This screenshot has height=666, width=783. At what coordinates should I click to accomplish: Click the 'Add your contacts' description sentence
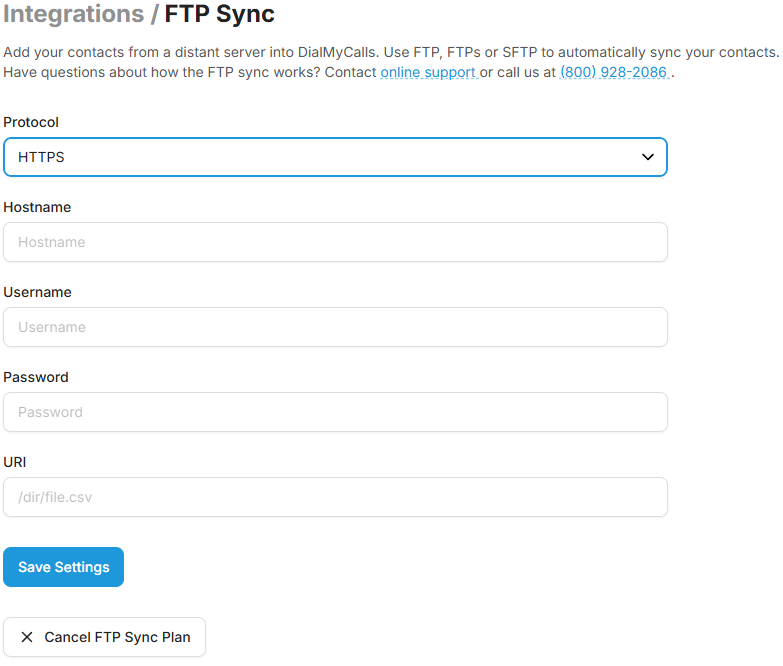pyautogui.click(x=390, y=52)
